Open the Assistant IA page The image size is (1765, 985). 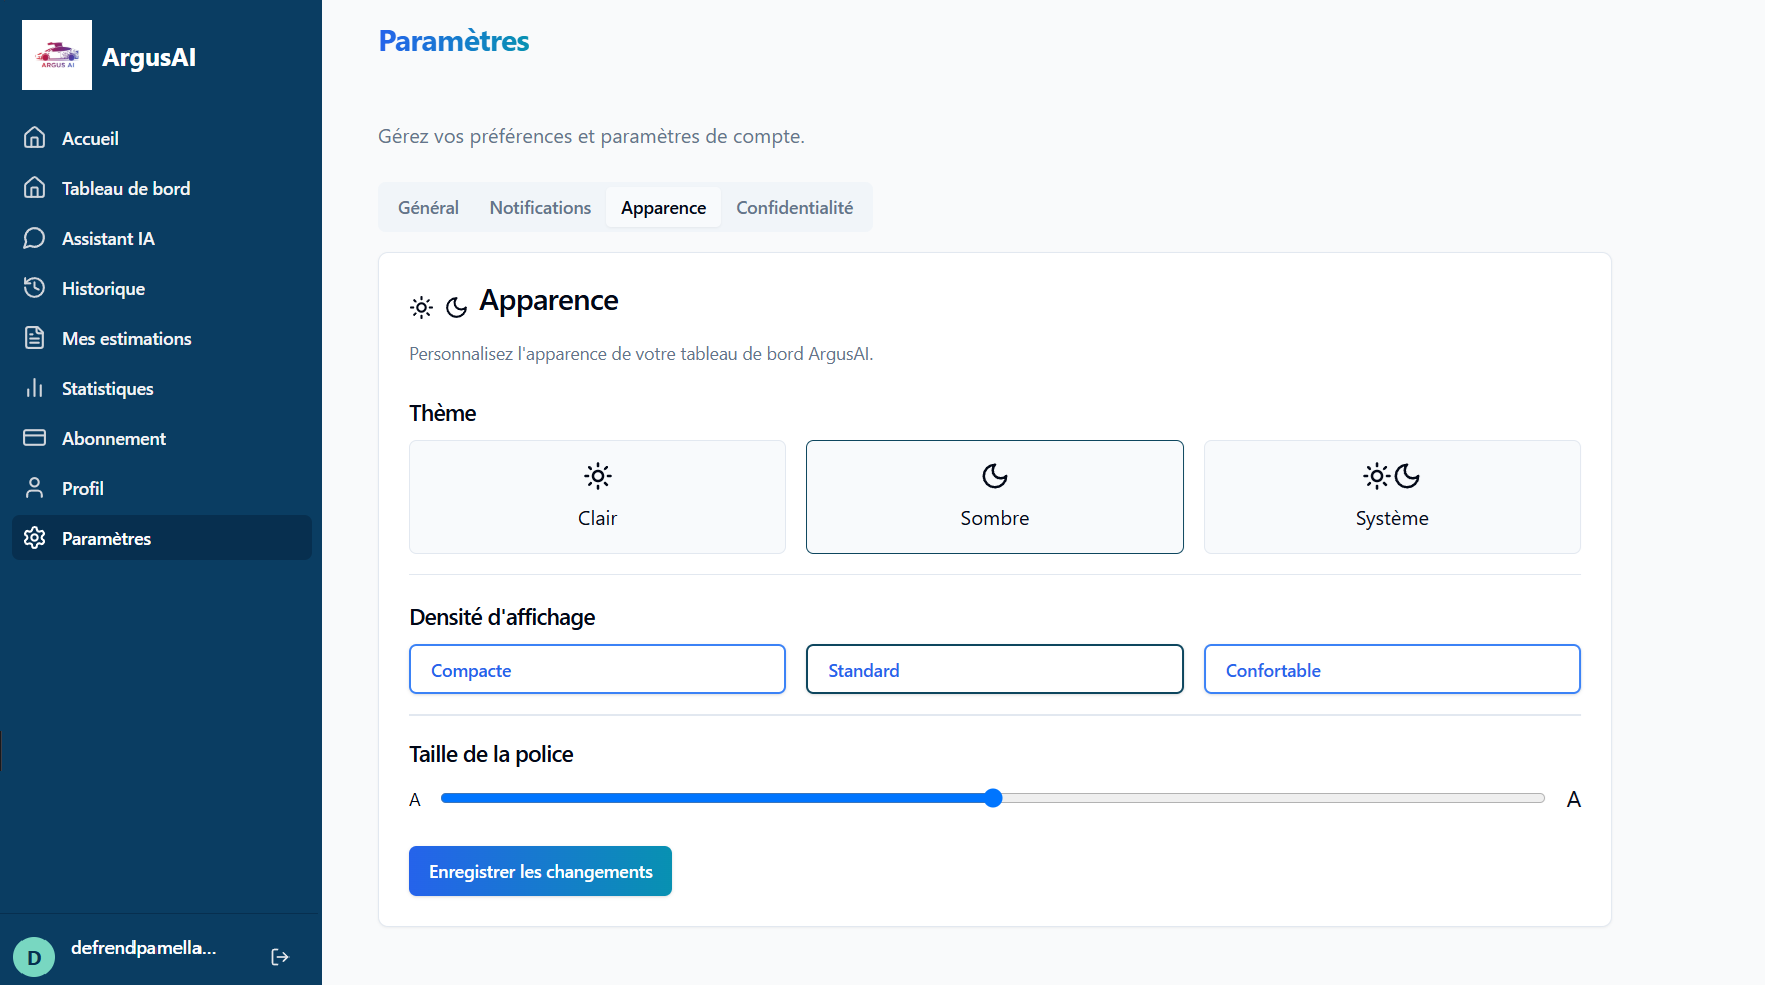tap(162, 238)
